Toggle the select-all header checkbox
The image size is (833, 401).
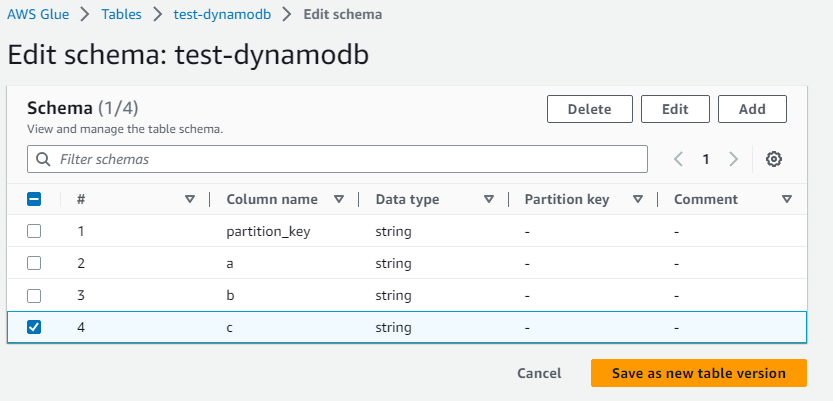click(34, 199)
